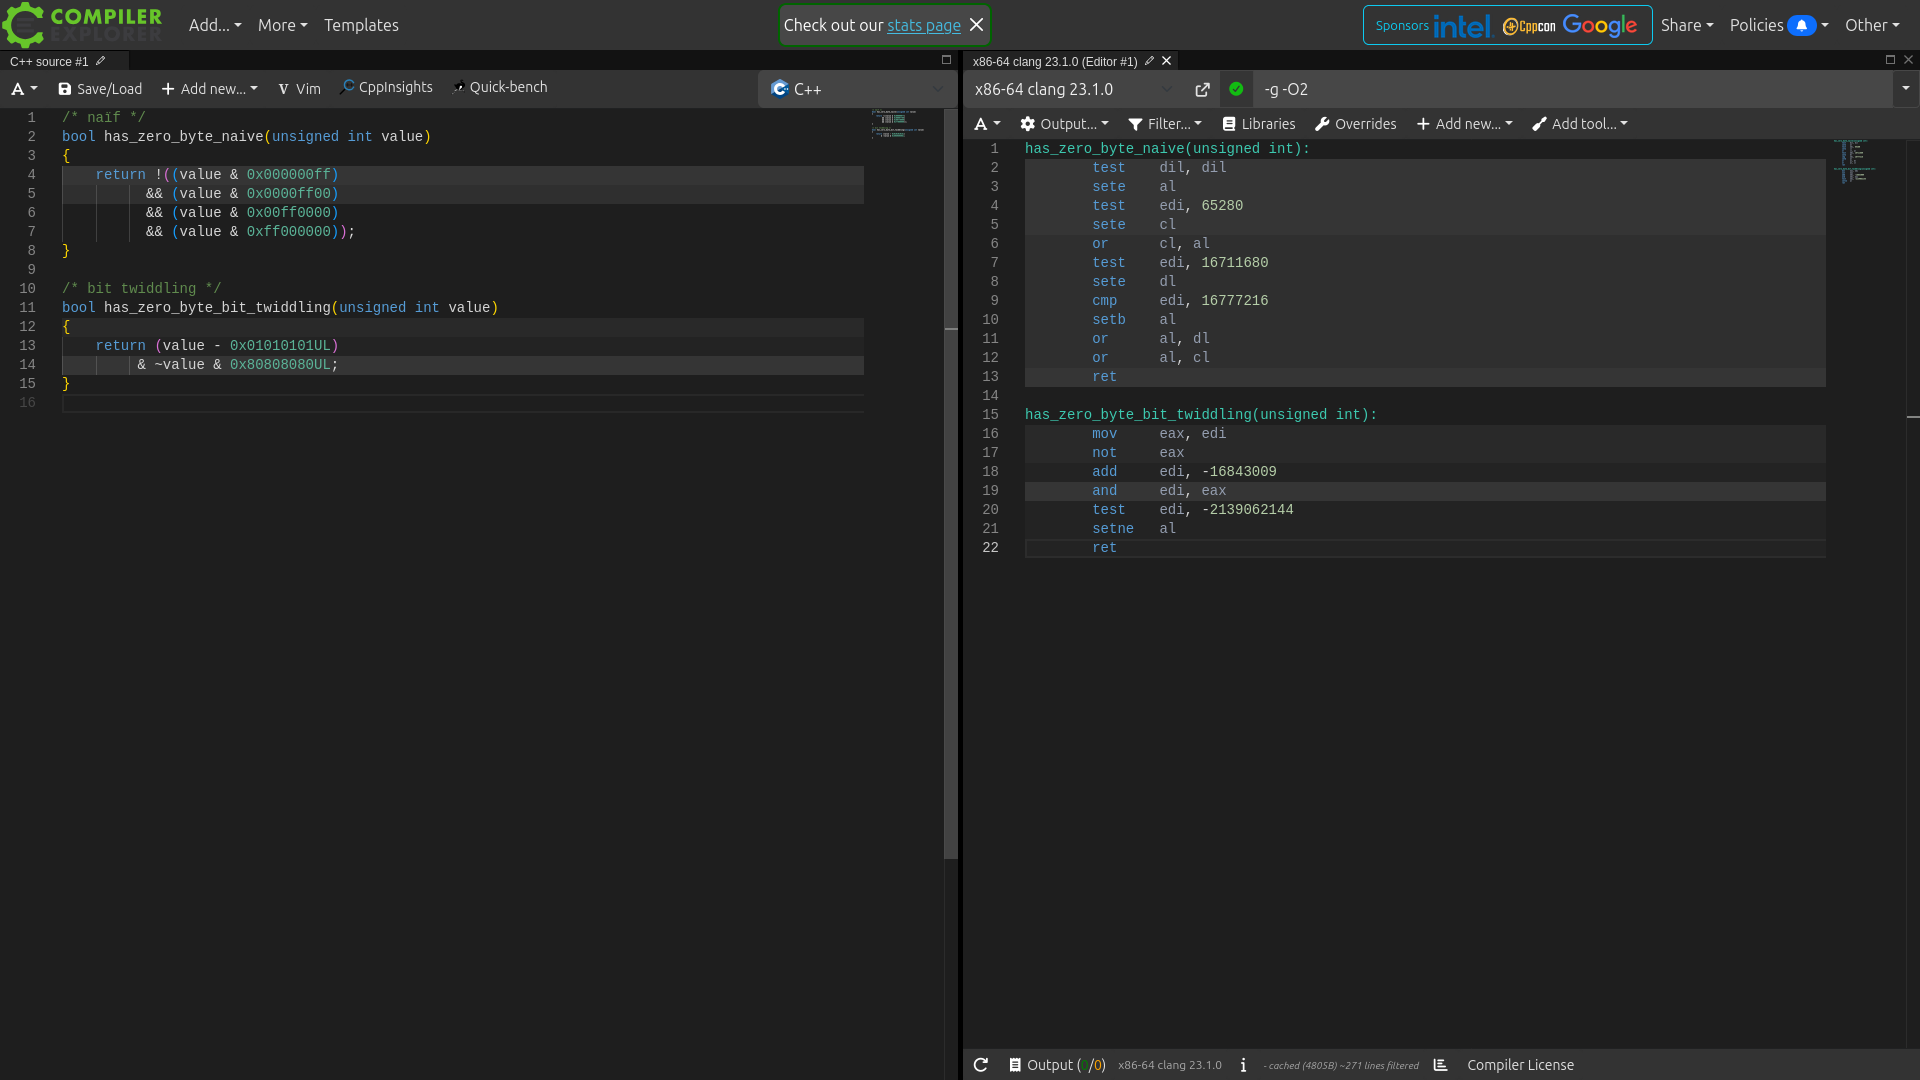Dismiss the stats page notification
1920x1080 pixels.
(x=977, y=25)
